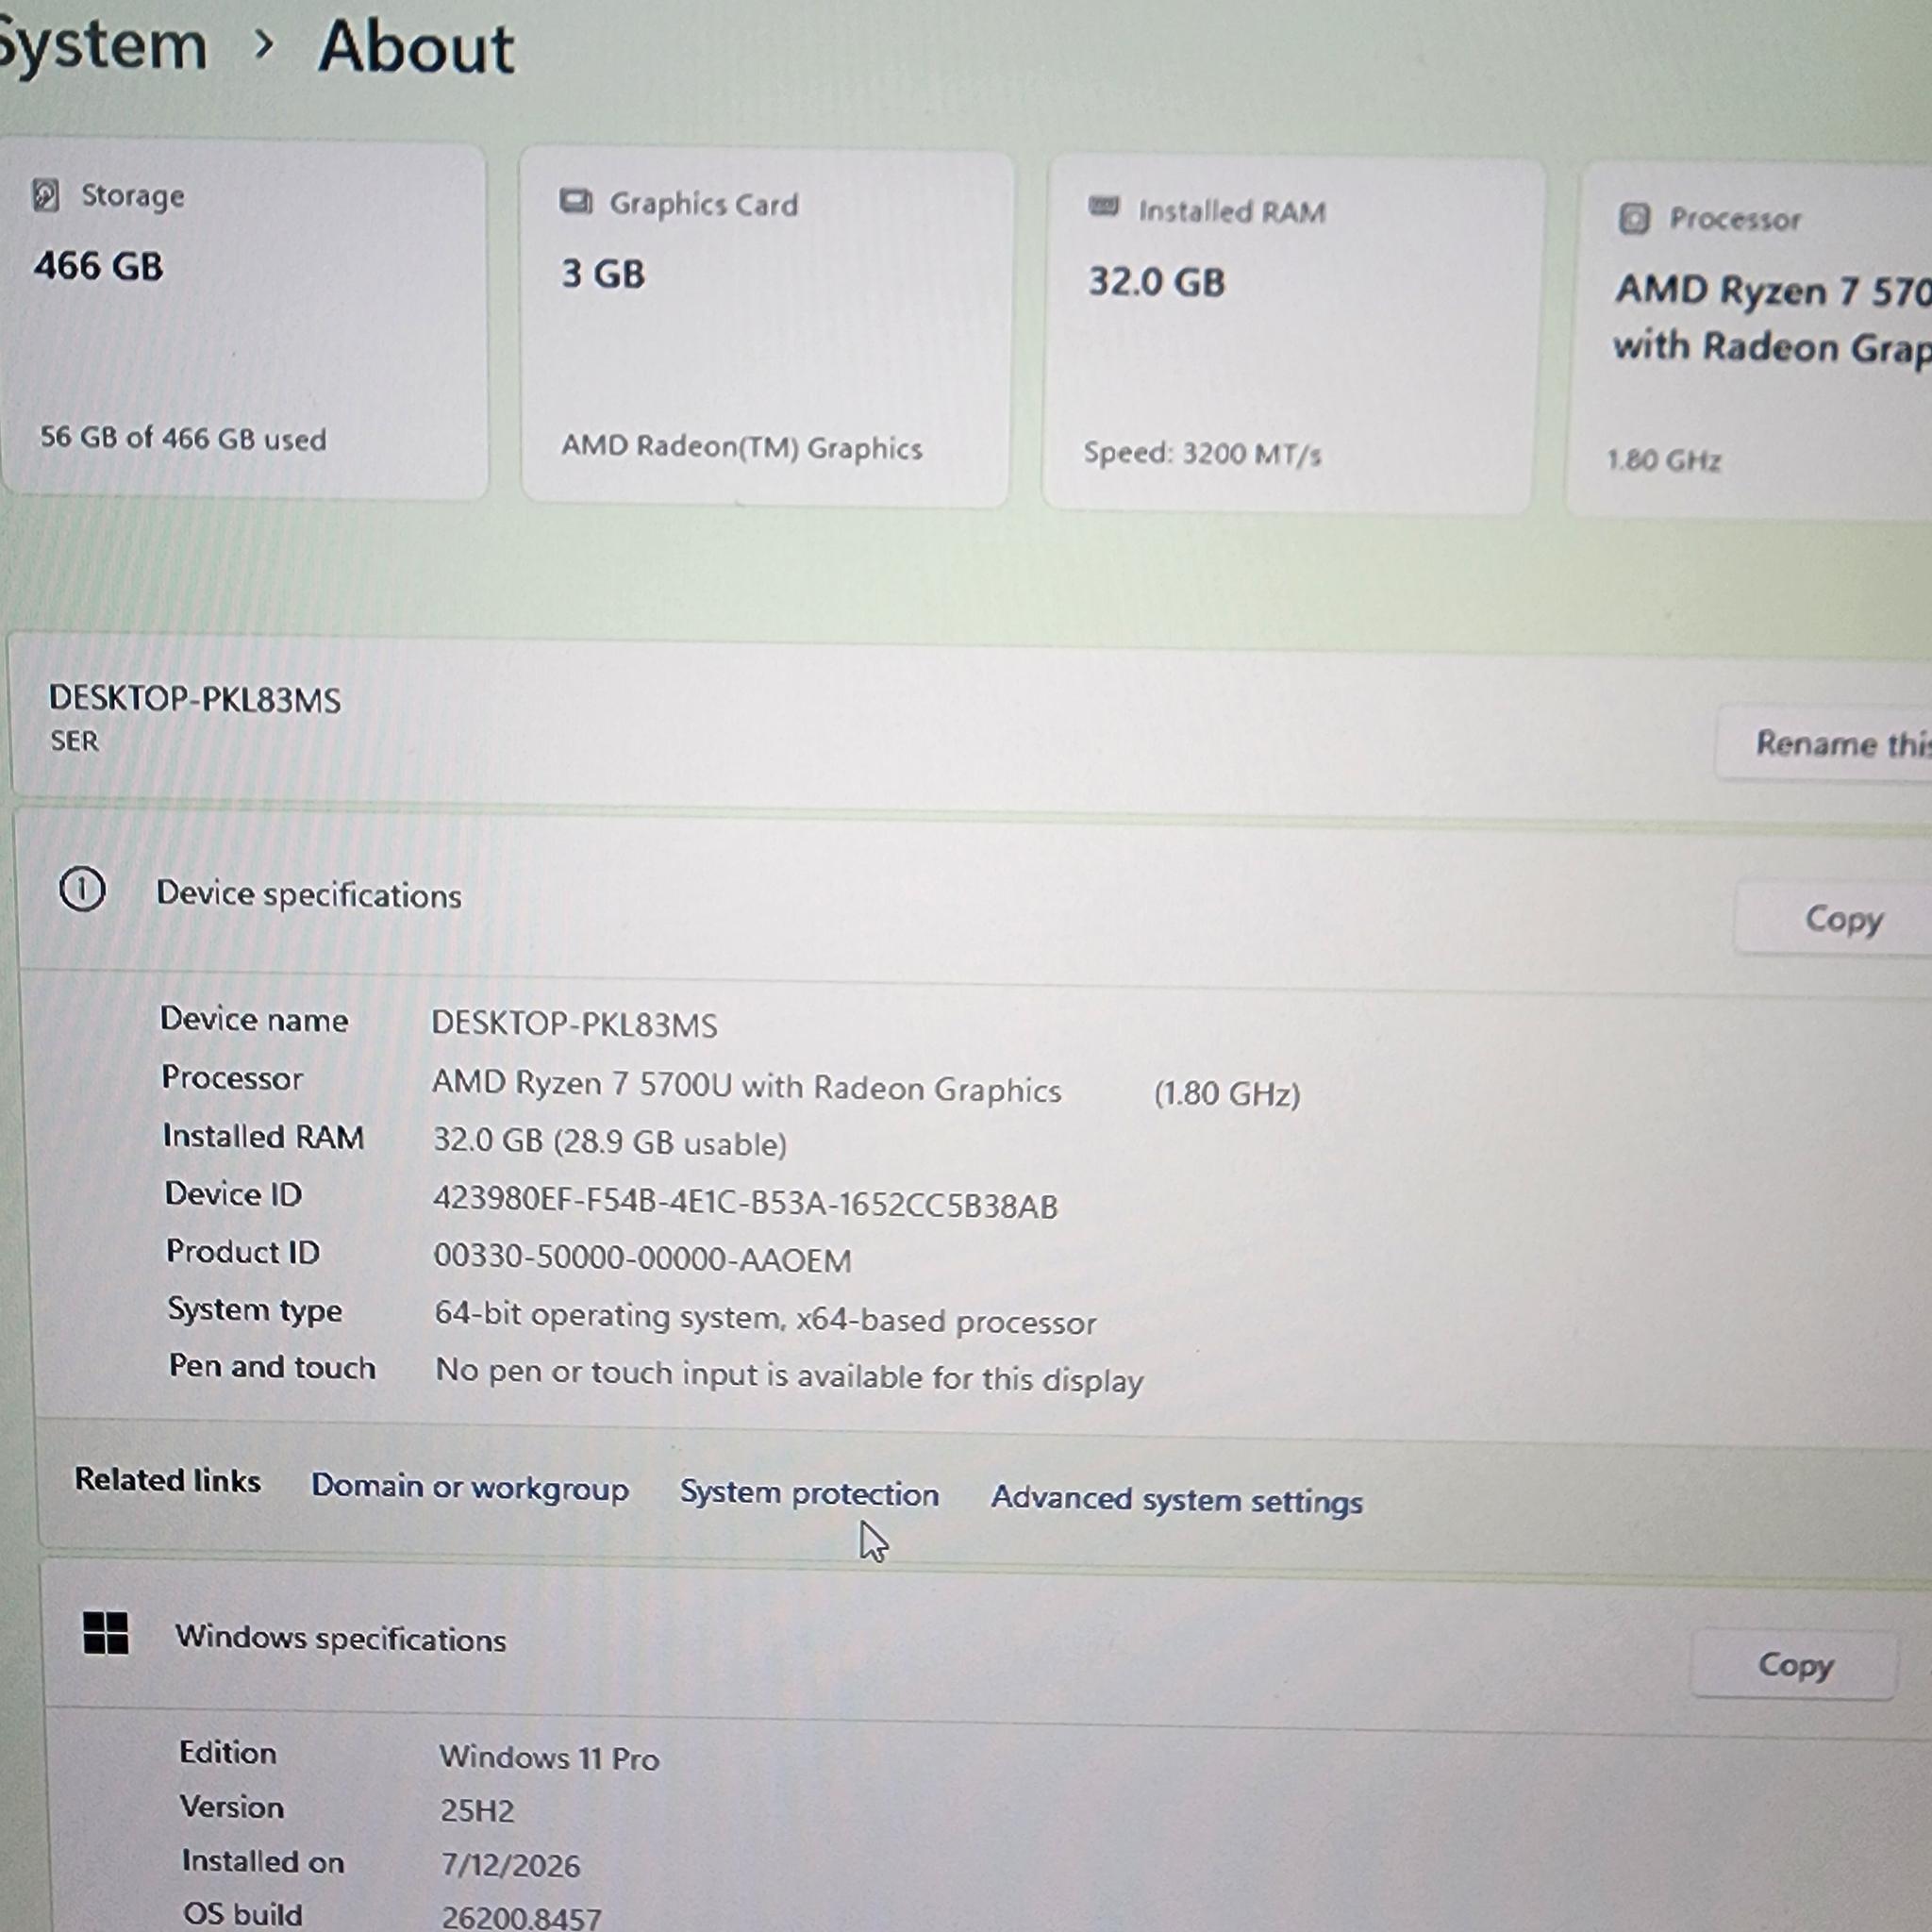1932x1932 pixels.
Task: Click the Windows logo icon
Action: 106,1633
